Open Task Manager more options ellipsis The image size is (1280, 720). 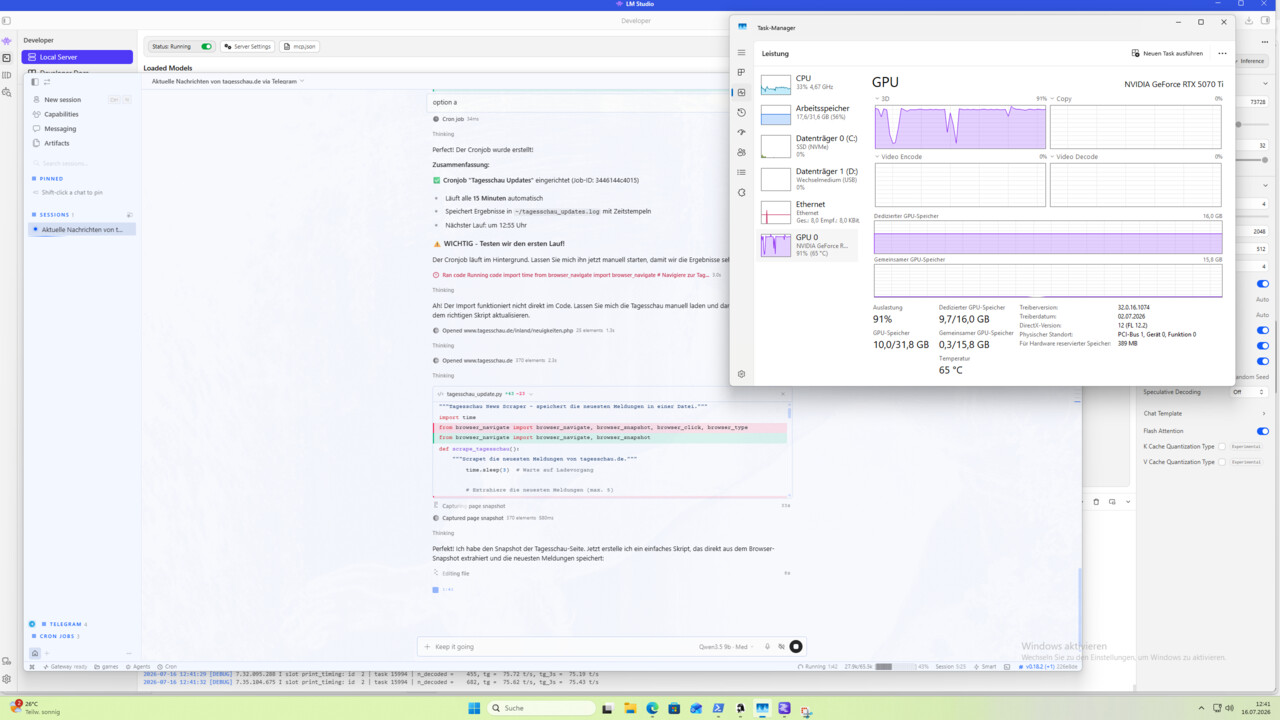pyautogui.click(x=1222, y=53)
